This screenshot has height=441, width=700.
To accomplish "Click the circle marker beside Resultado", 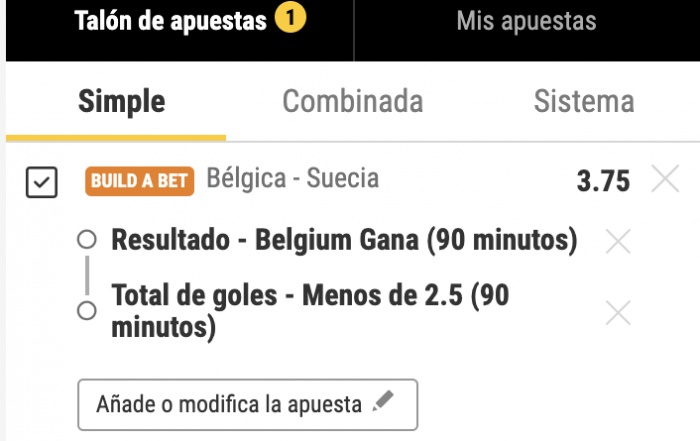I will pos(87,240).
